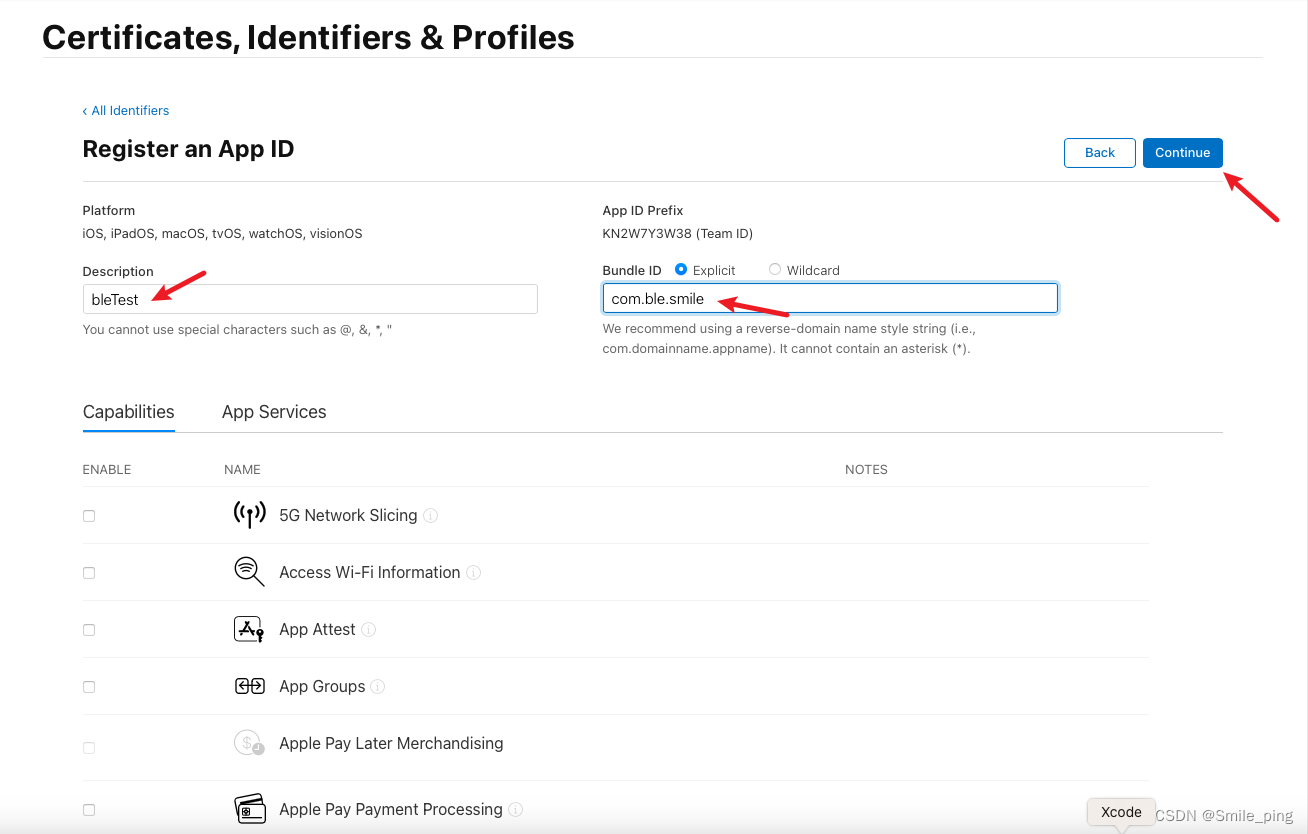This screenshot has height=834, width=1308.
Task: Click the App Attest icon
Action: click(249, 629)
